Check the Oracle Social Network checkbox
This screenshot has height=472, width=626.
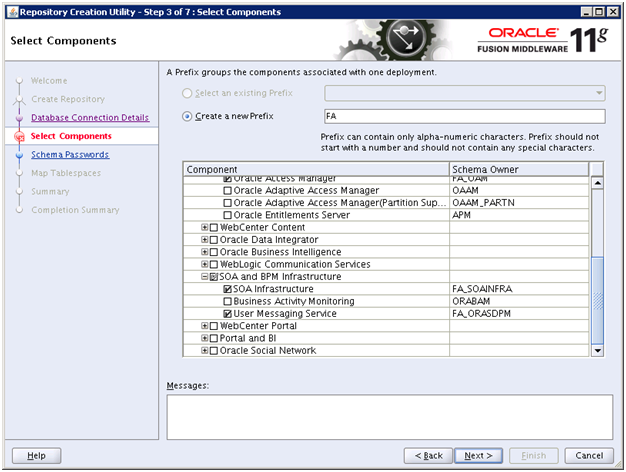(x=214, y=351)
